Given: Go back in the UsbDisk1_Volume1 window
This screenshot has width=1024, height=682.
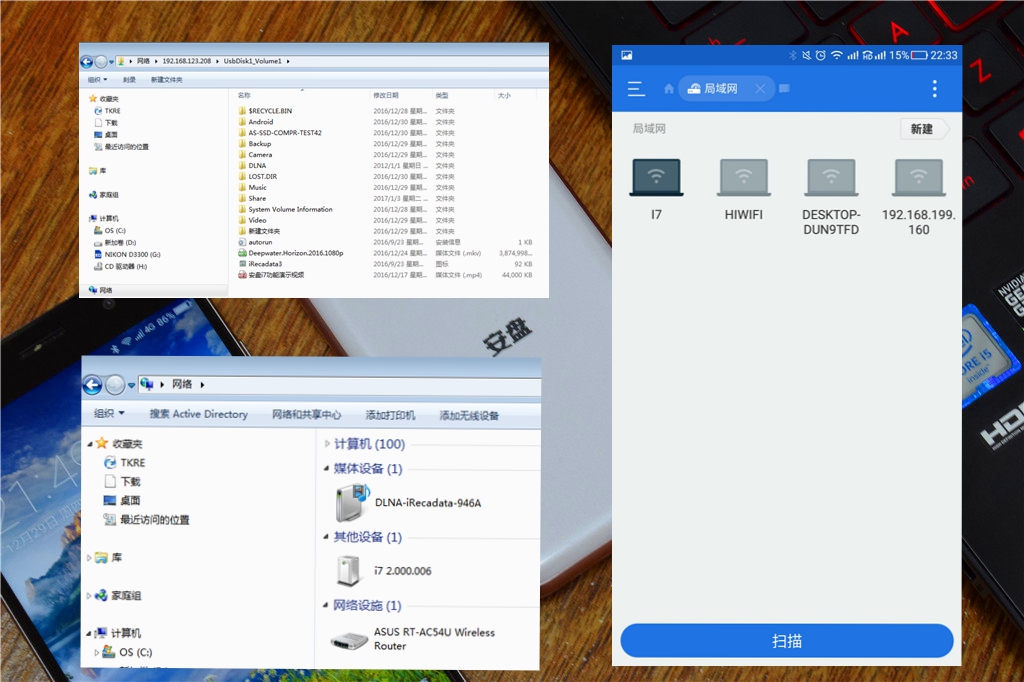Looking at the screenshot, I should tap(86, 61).
